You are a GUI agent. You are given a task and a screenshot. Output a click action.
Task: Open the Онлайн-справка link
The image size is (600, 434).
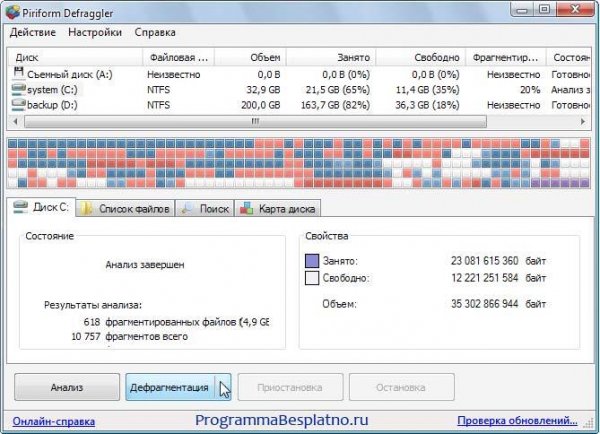tap(54, 421)
